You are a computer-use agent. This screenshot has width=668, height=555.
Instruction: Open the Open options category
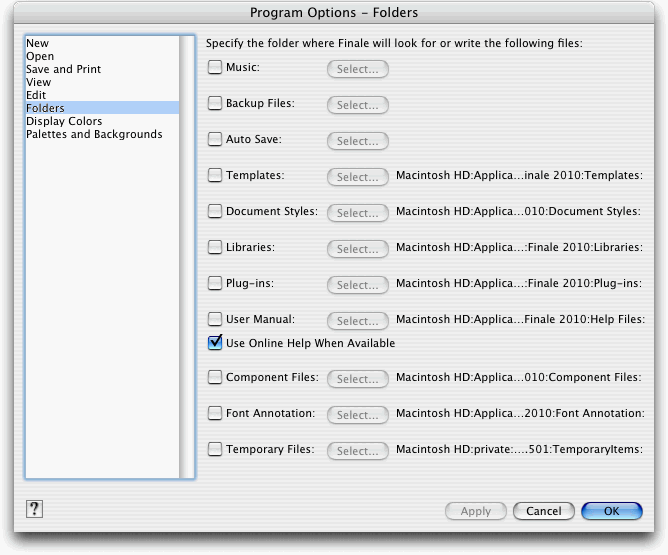[102, 56]
